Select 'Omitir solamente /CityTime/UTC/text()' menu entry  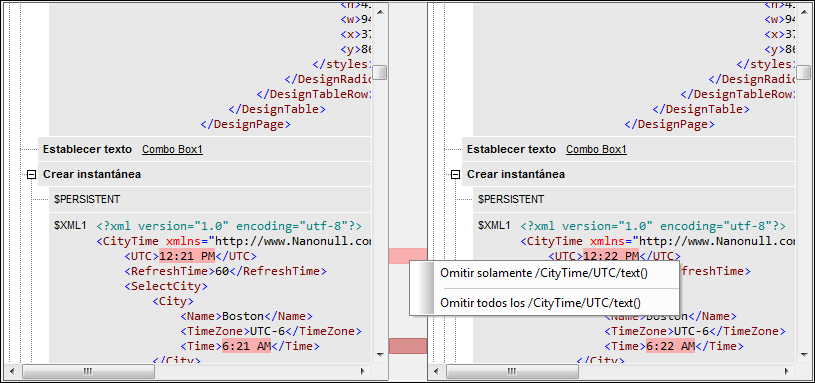(x=544, y=273)
